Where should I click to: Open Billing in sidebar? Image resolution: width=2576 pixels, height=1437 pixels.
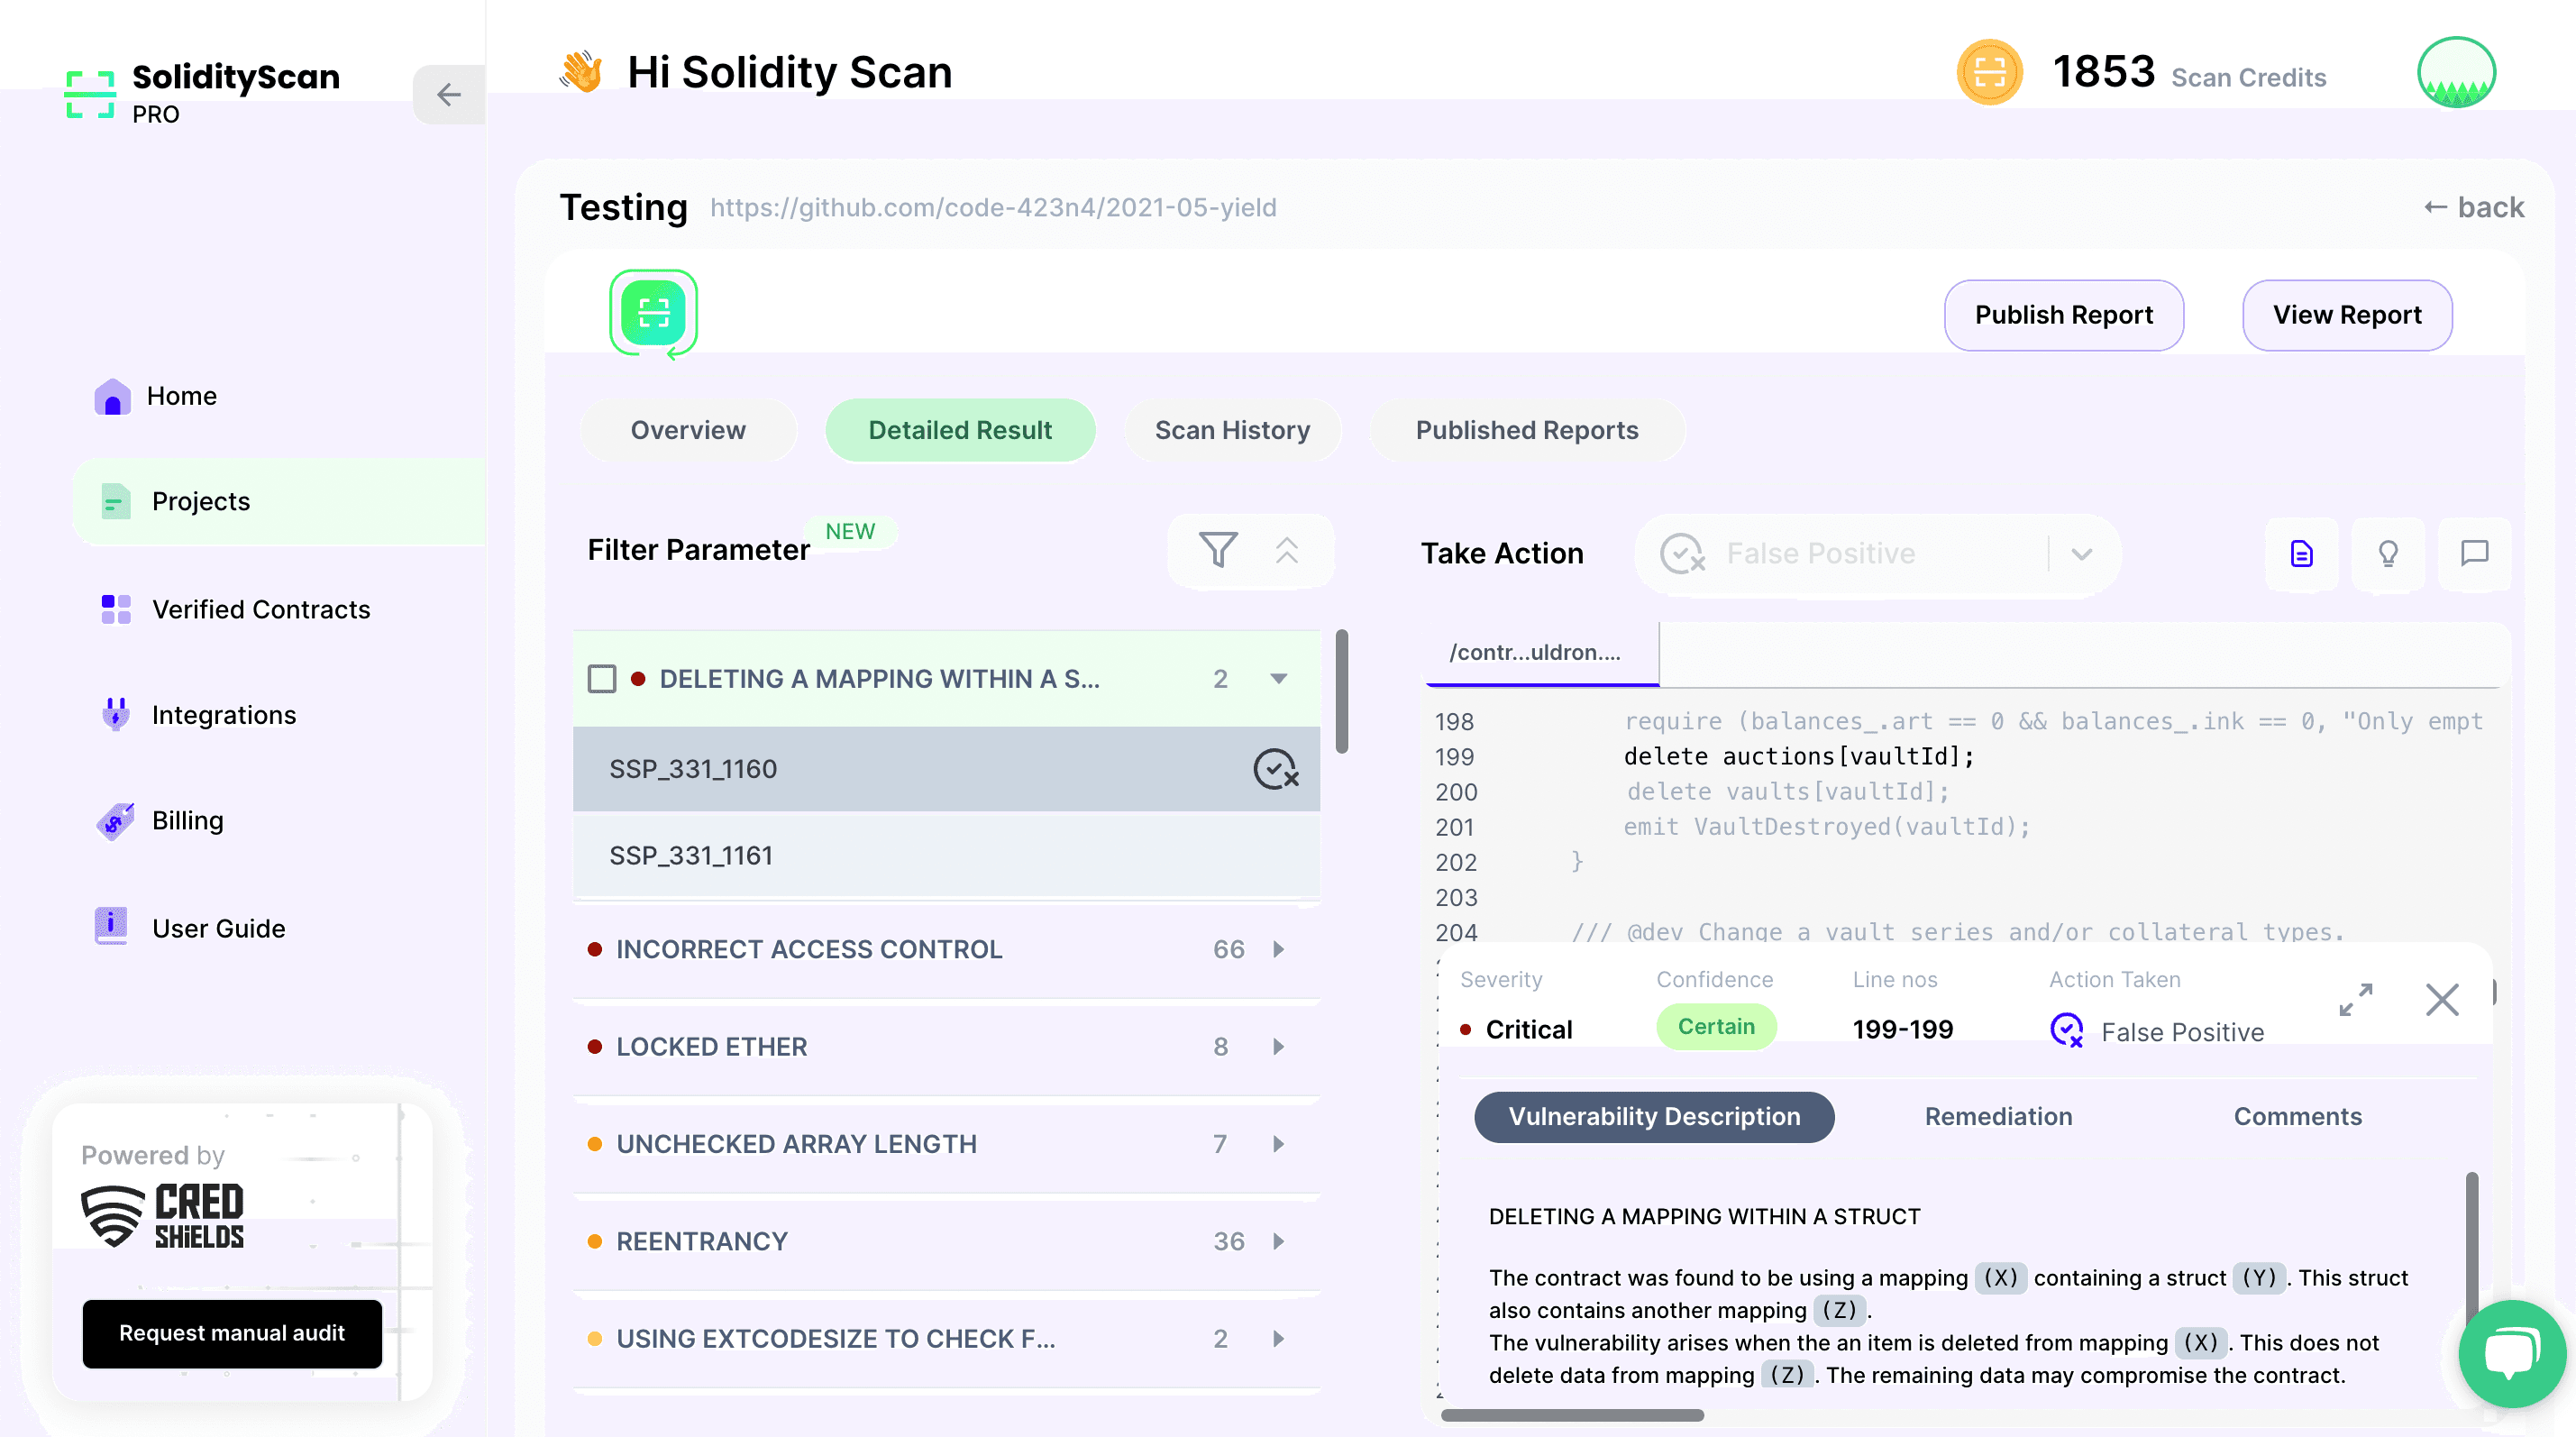(x=161, y=820)
